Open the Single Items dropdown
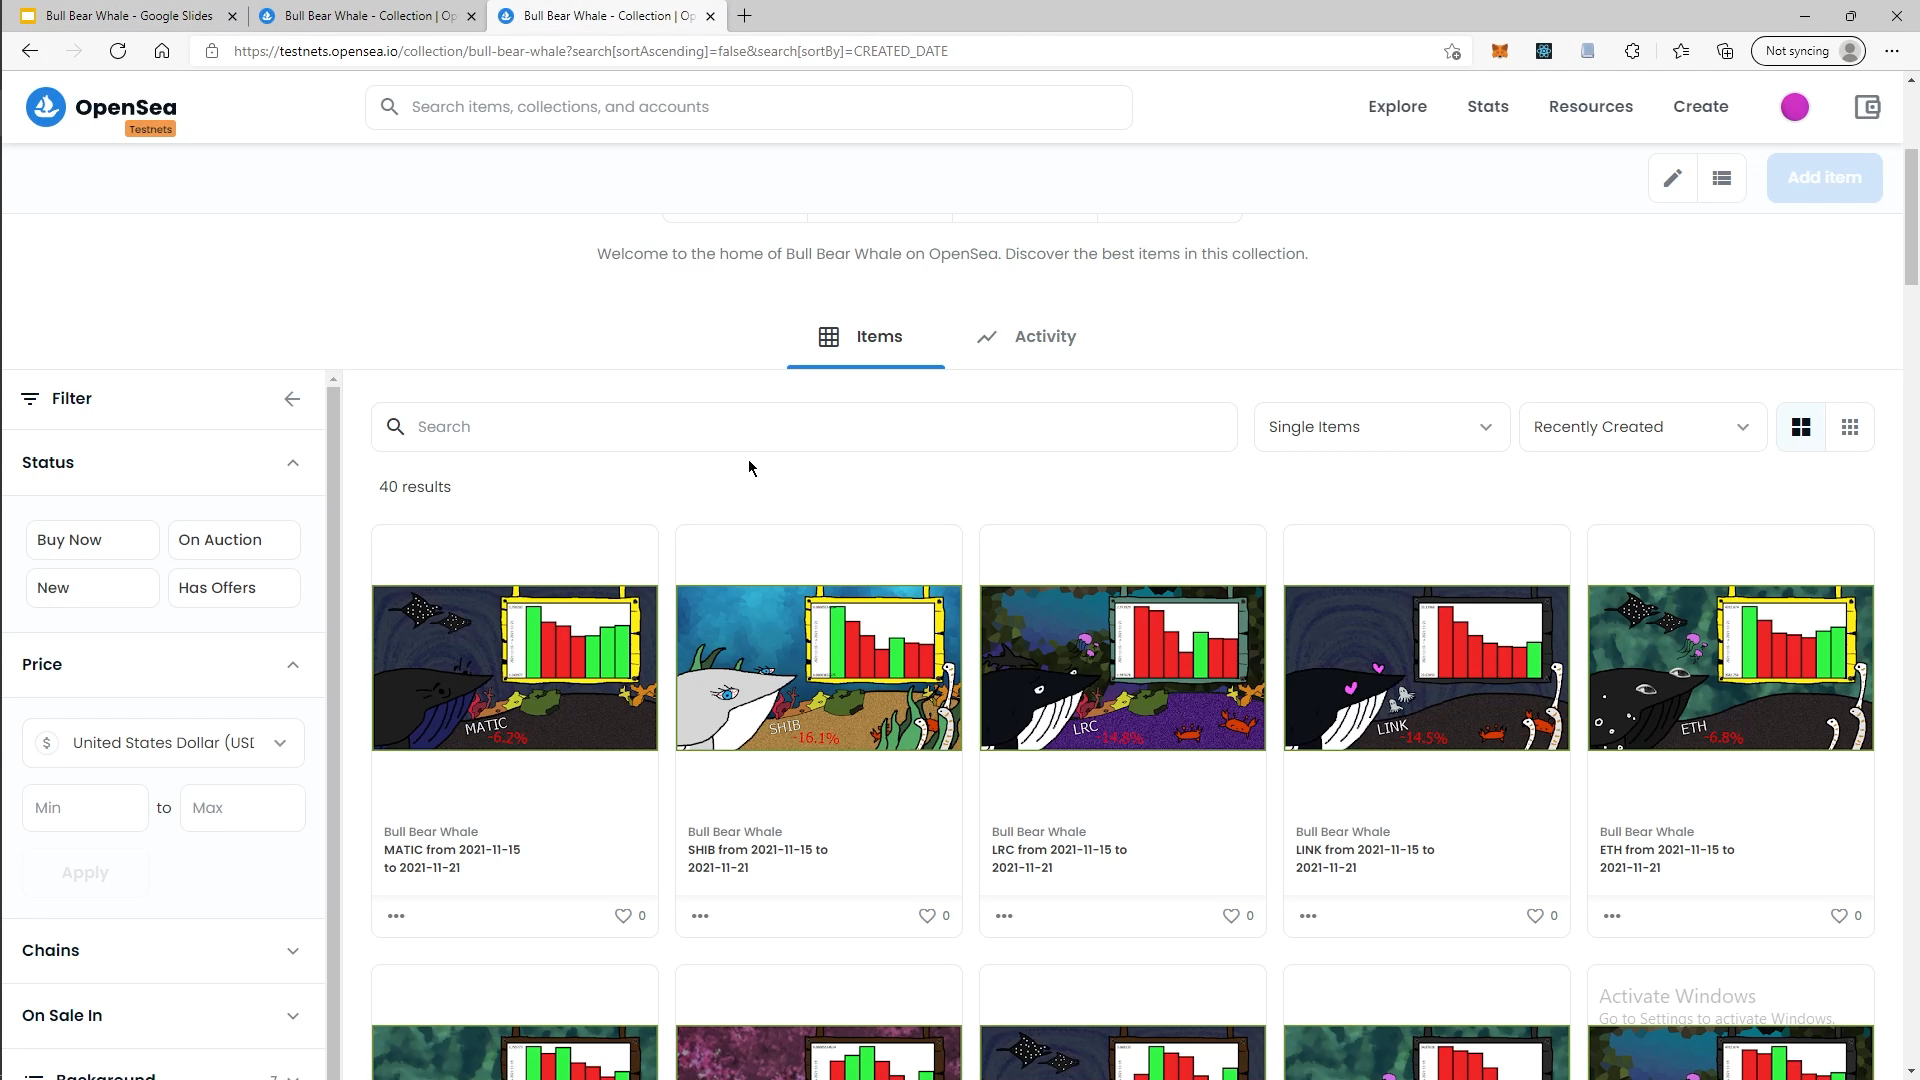1920x1080 pixels. pyautogui.click(x=1381, y=427)
